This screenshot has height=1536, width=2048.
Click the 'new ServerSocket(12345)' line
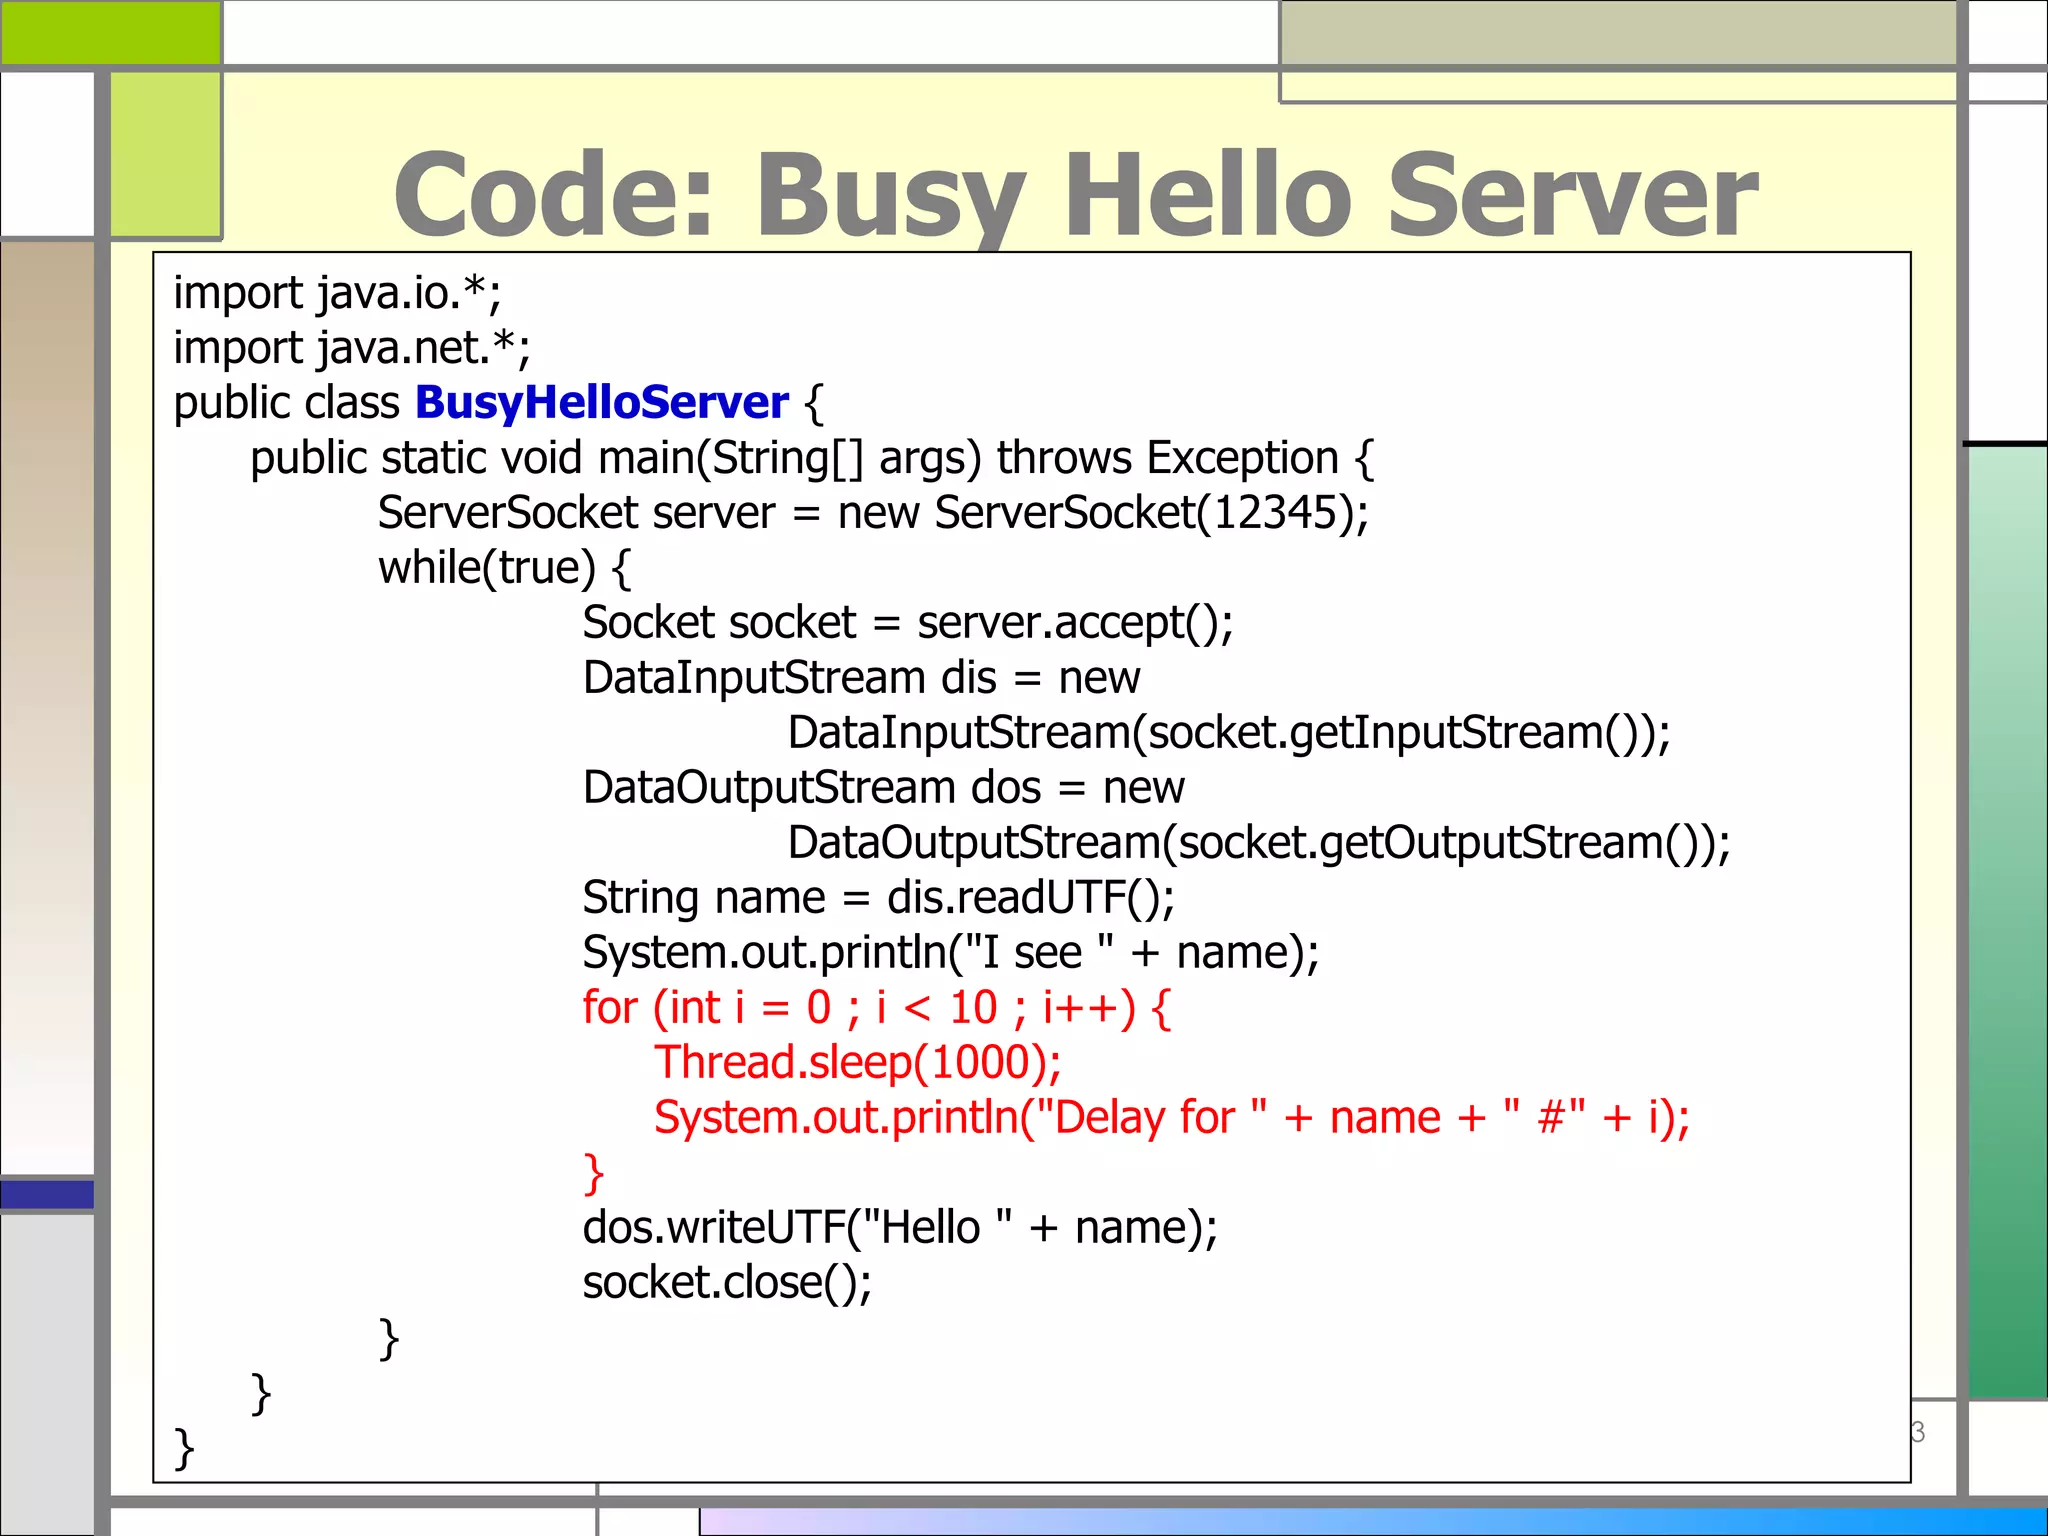click(873, 513)
